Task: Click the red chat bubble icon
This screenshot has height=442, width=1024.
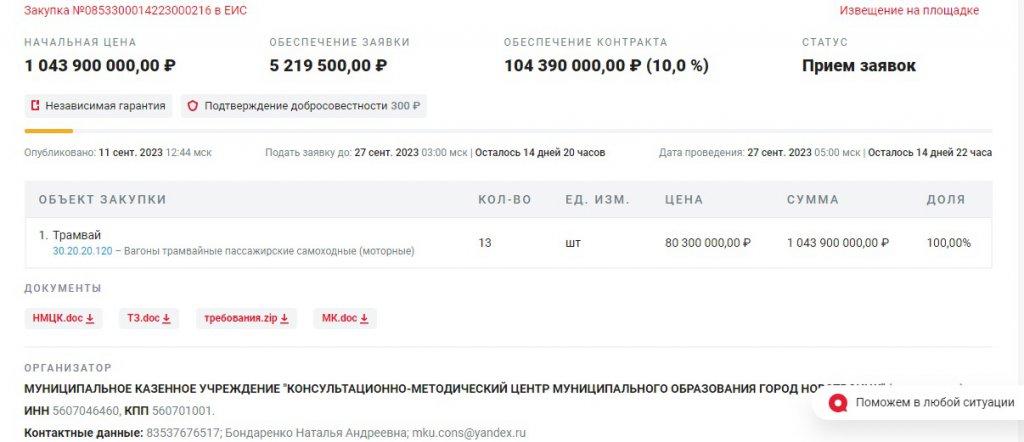Action: pos(838,403)
